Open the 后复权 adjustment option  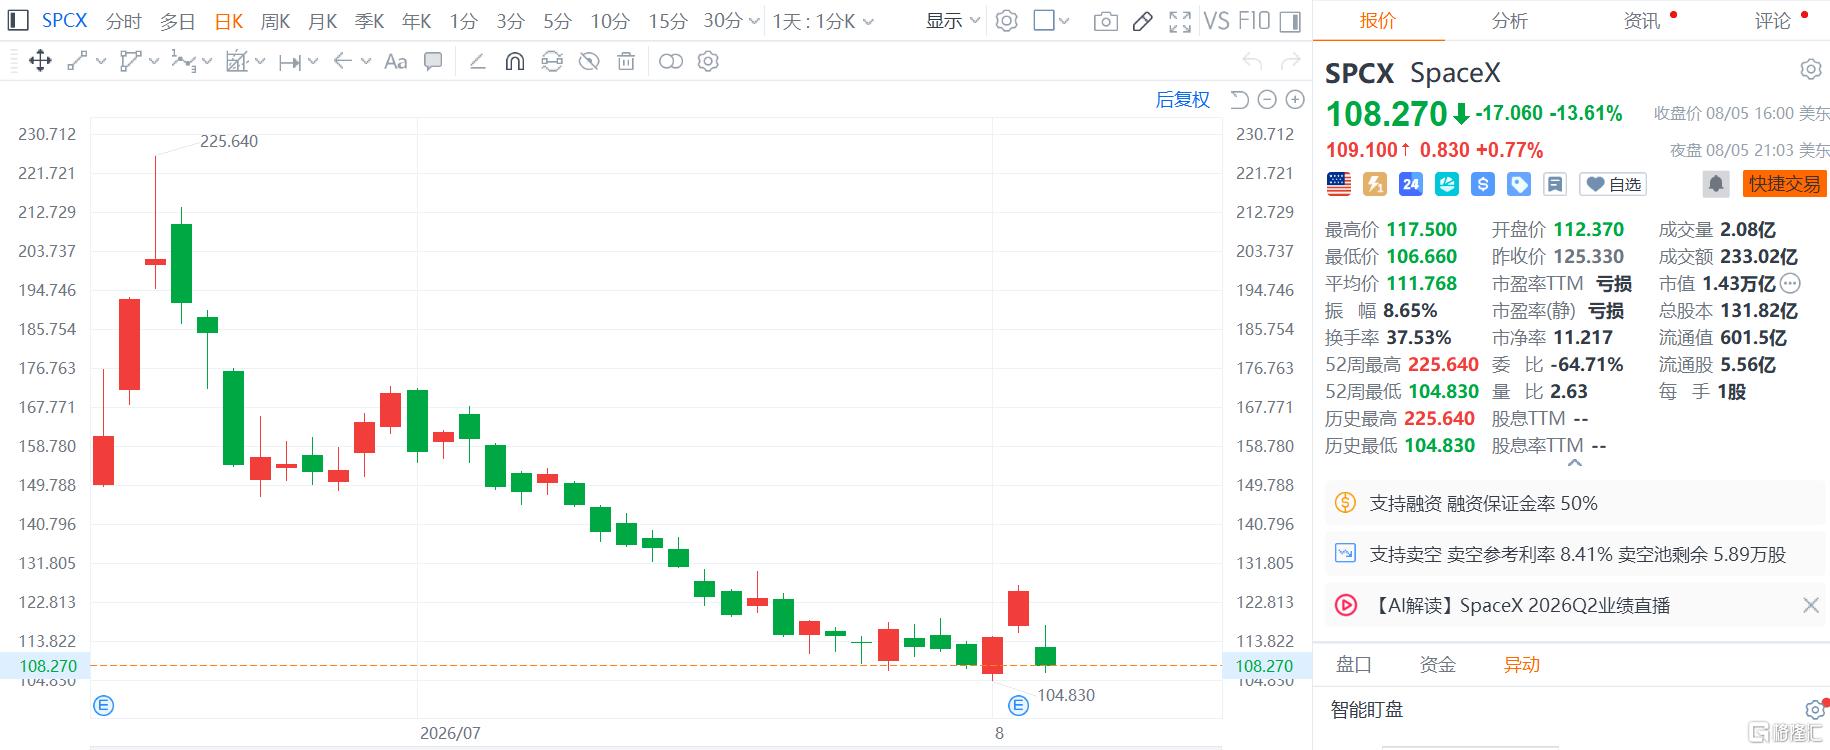(x=1183, y=100)
